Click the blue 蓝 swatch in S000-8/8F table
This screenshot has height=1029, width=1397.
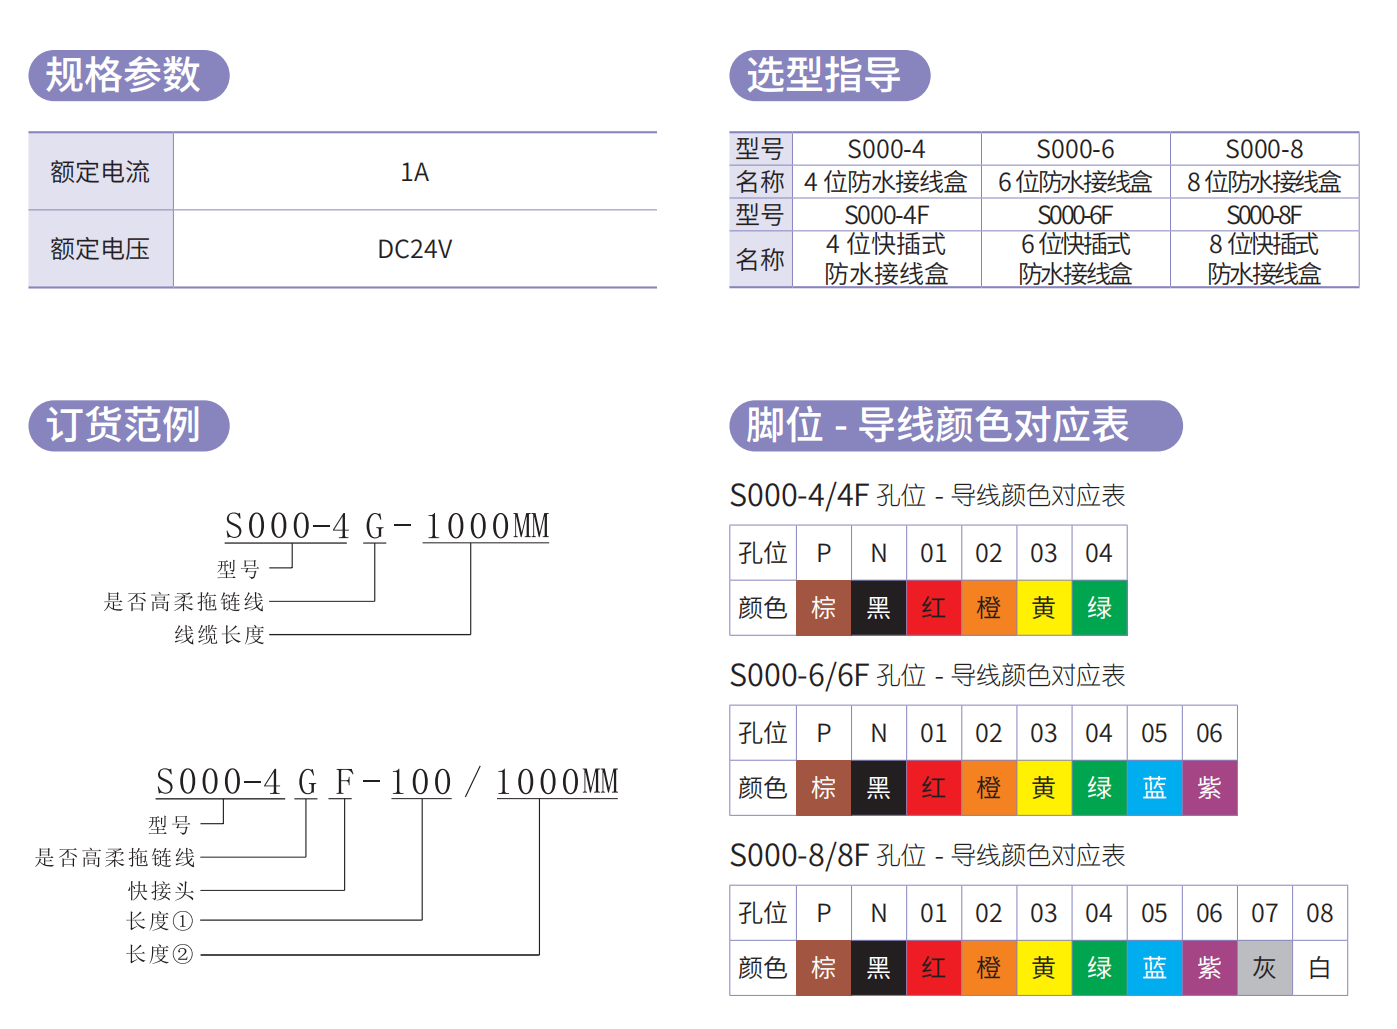pos(1154,967)
